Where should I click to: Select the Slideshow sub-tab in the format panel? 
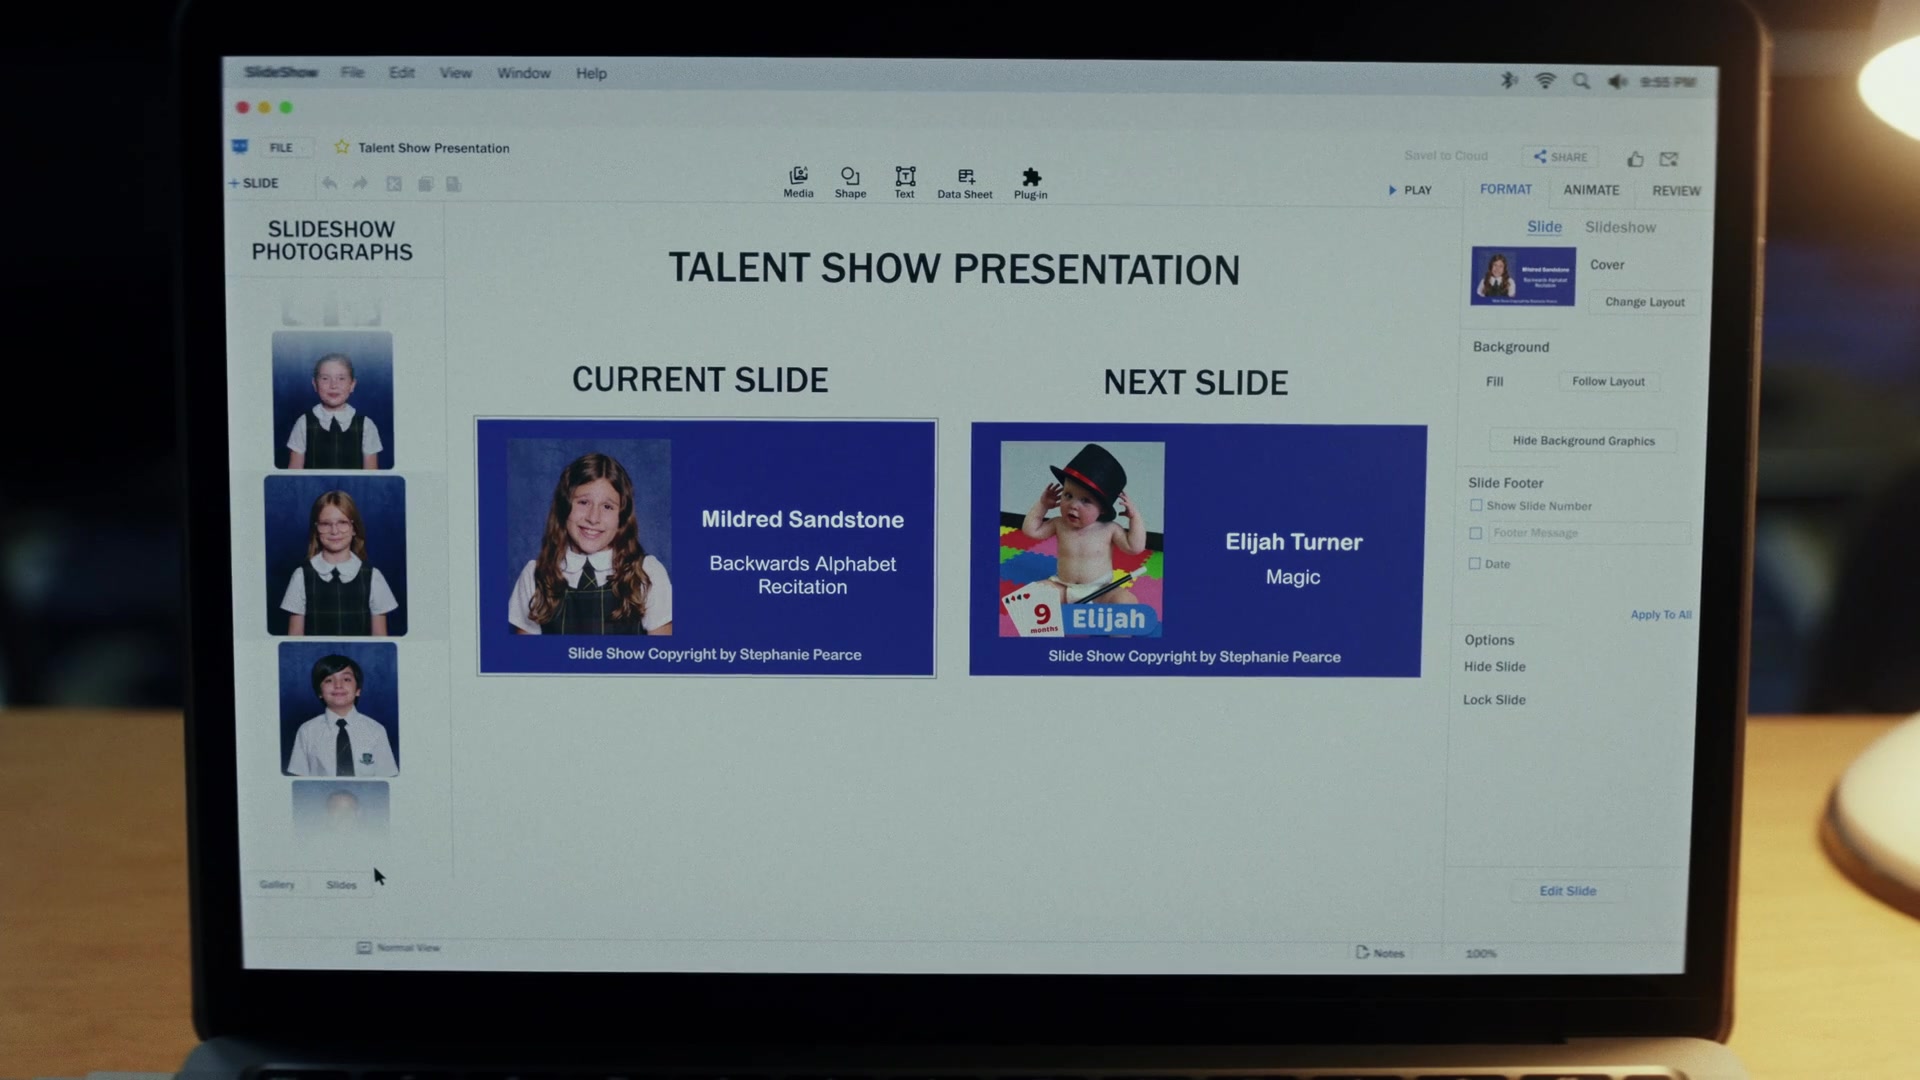tap(1620, 227)
